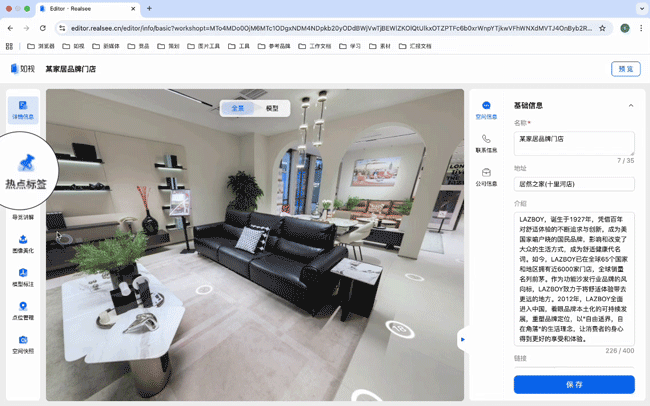Open the 空间快照 space snapshot tool

point(23,345)
